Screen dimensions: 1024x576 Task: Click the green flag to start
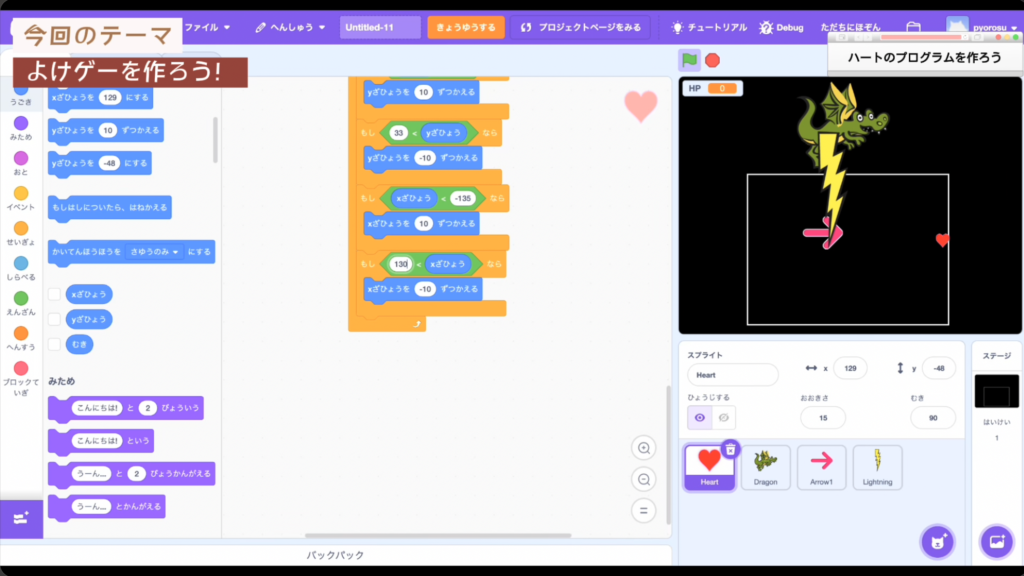pyautogui.click(x=689, y=60)
